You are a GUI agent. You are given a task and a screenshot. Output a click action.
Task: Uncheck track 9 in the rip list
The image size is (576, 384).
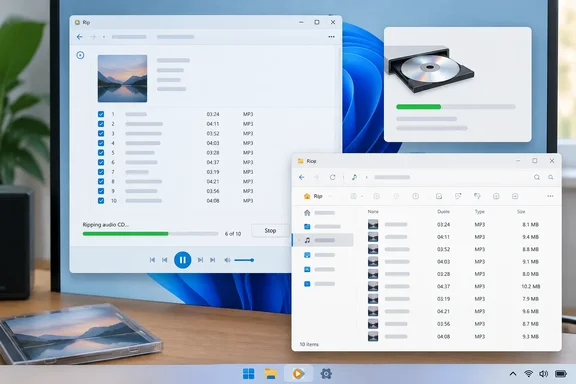pos(101,191)
